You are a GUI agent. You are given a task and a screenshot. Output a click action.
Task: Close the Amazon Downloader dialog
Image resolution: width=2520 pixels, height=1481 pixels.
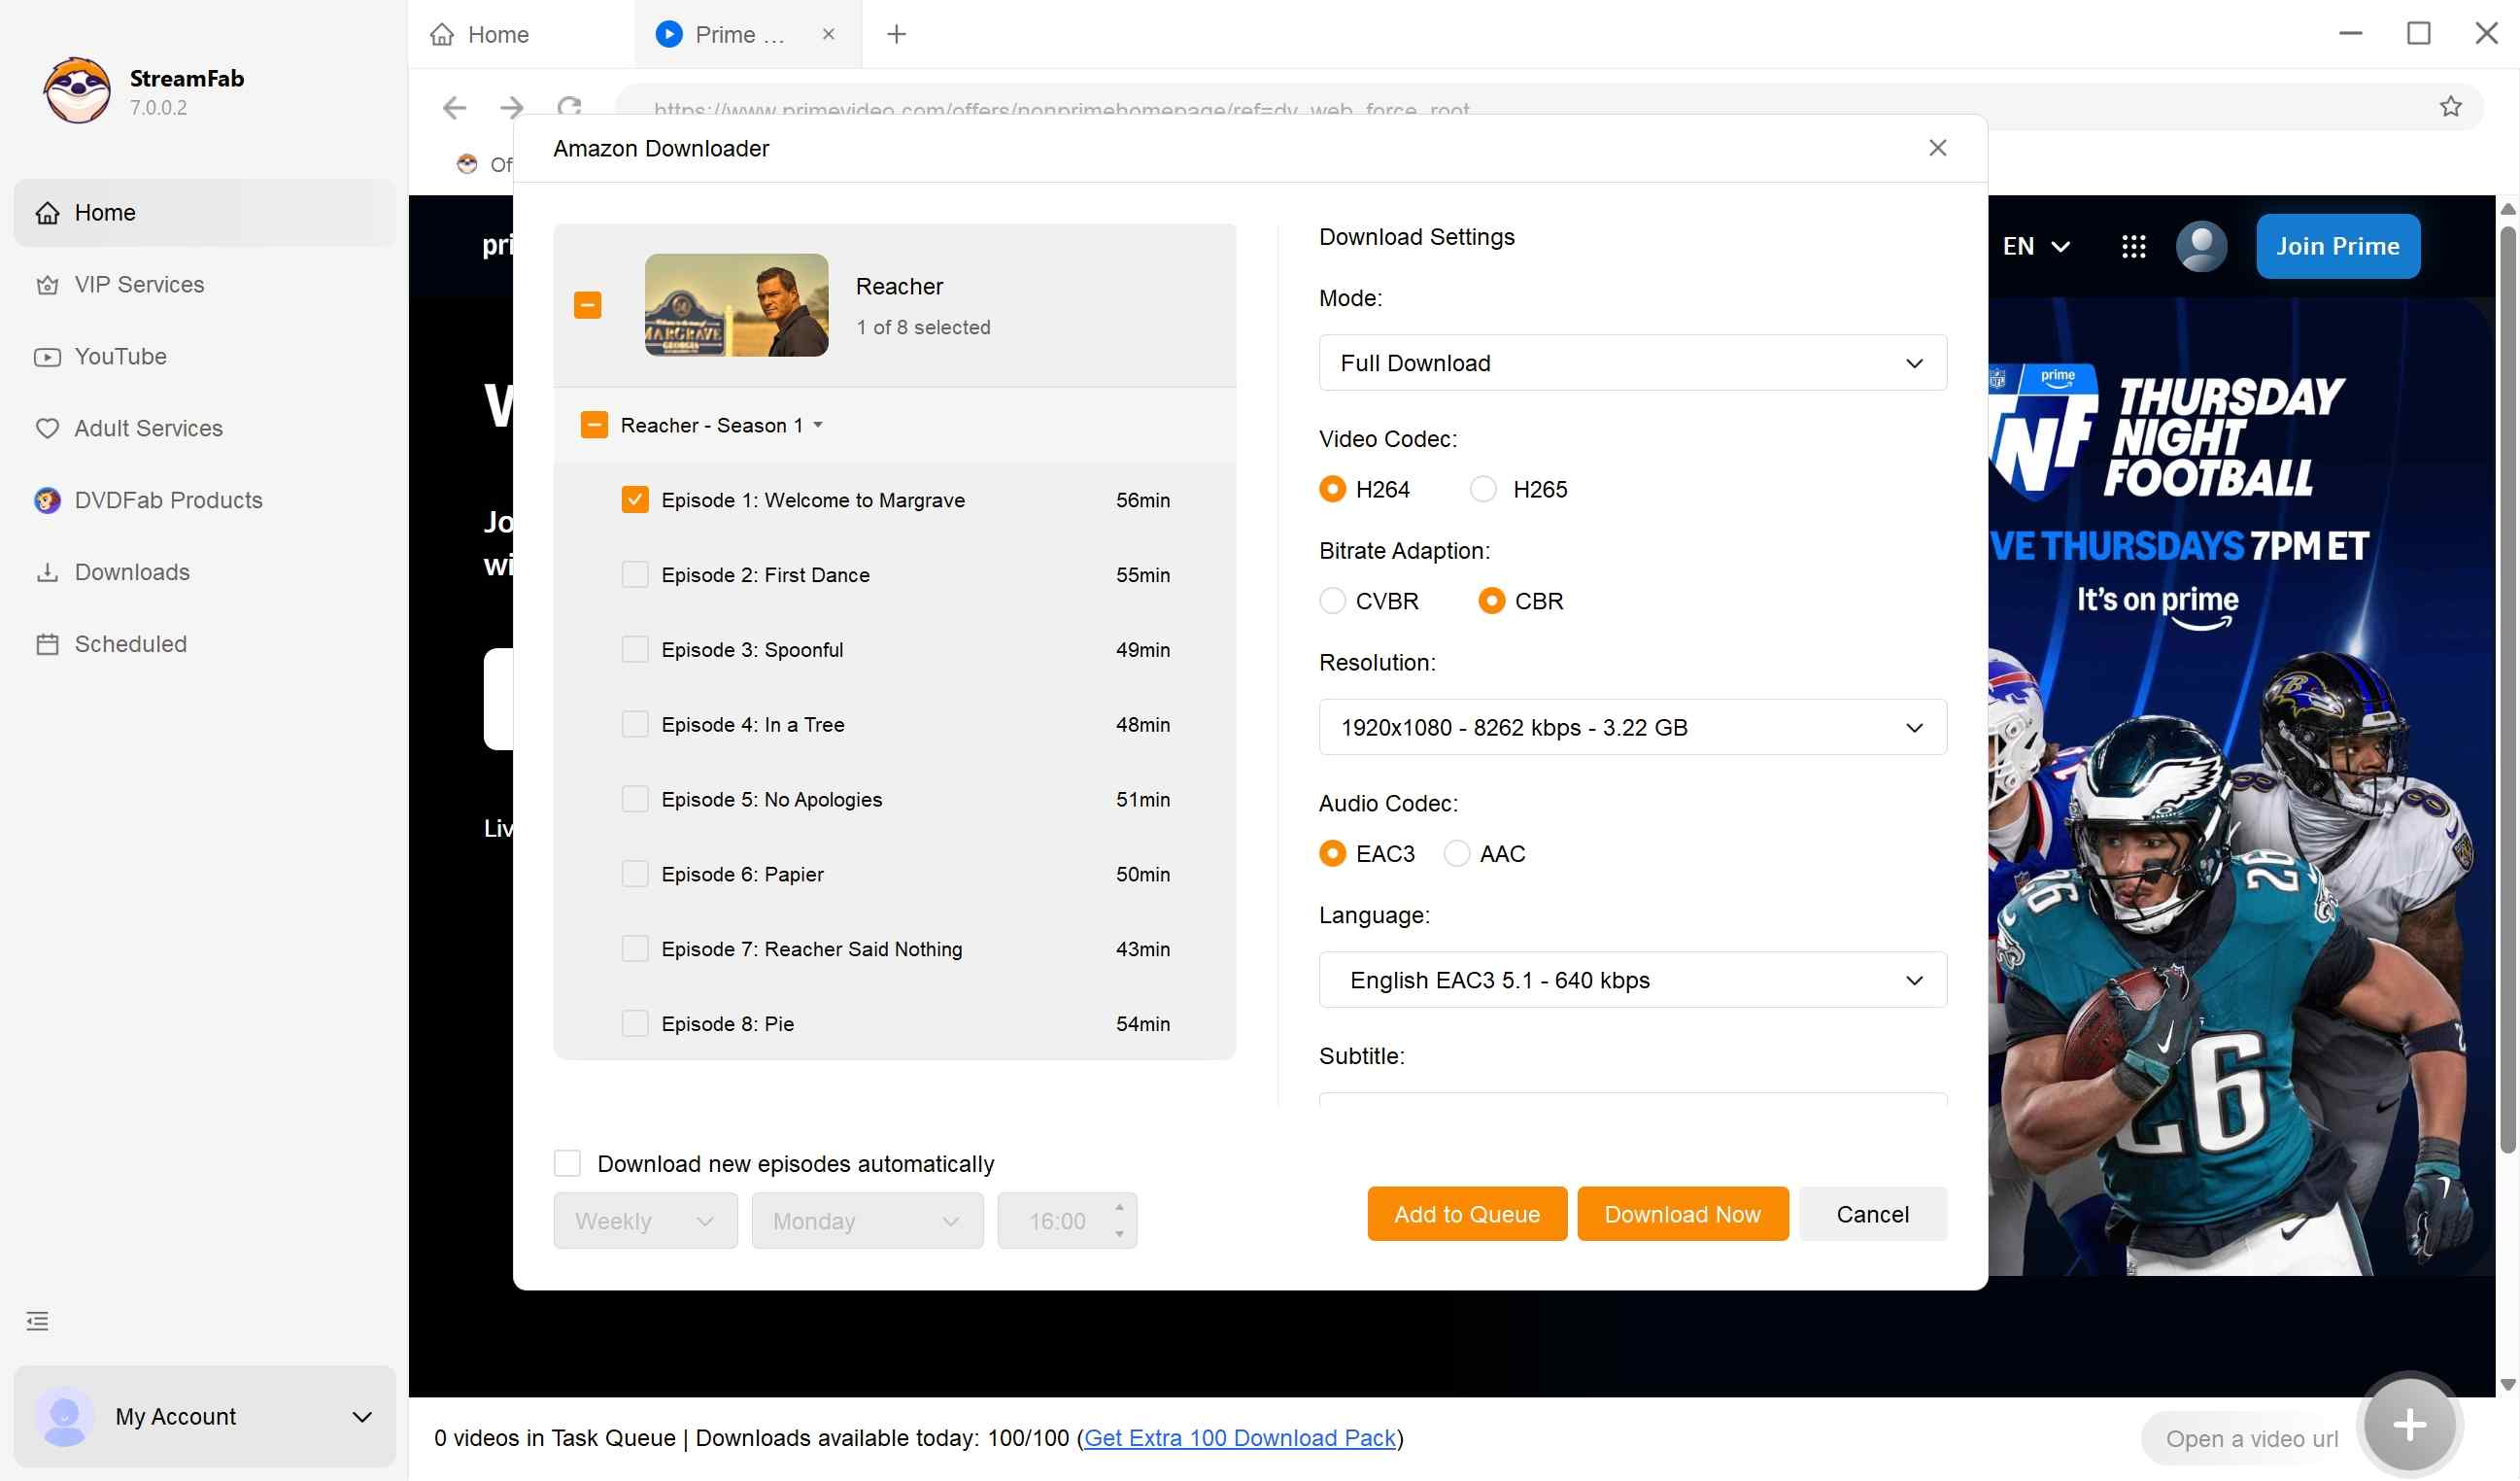click(1937, 148)
